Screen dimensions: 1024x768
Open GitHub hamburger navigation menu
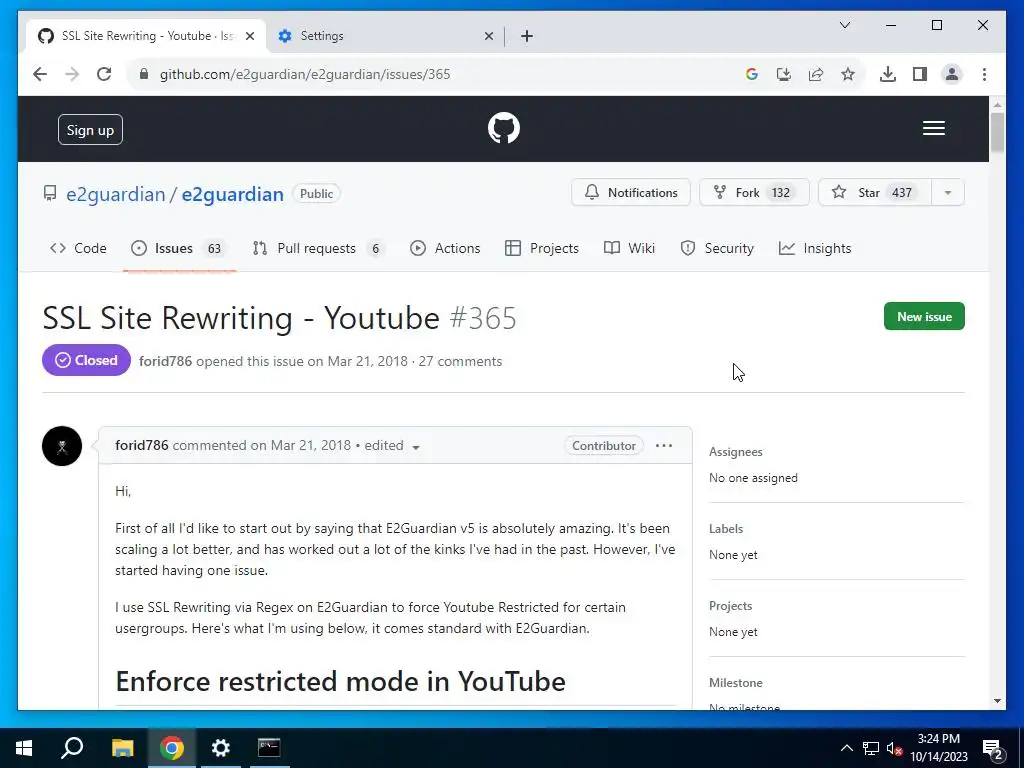[933, 128]
